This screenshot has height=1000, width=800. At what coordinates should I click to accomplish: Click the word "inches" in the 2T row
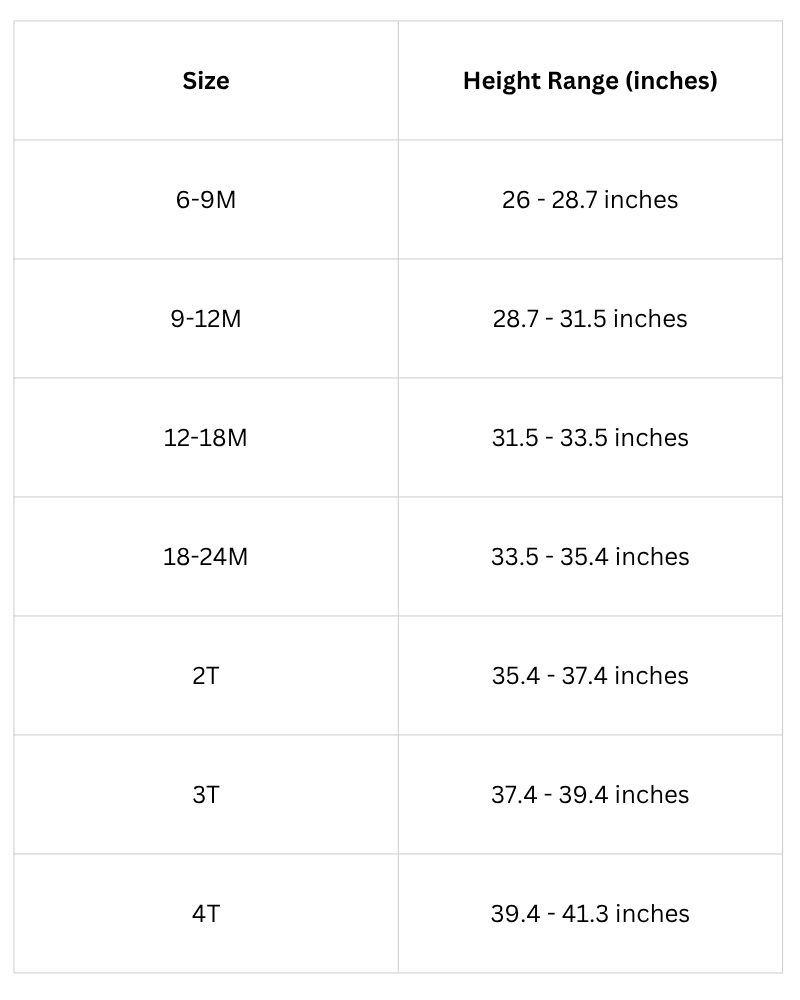(651, 676)
